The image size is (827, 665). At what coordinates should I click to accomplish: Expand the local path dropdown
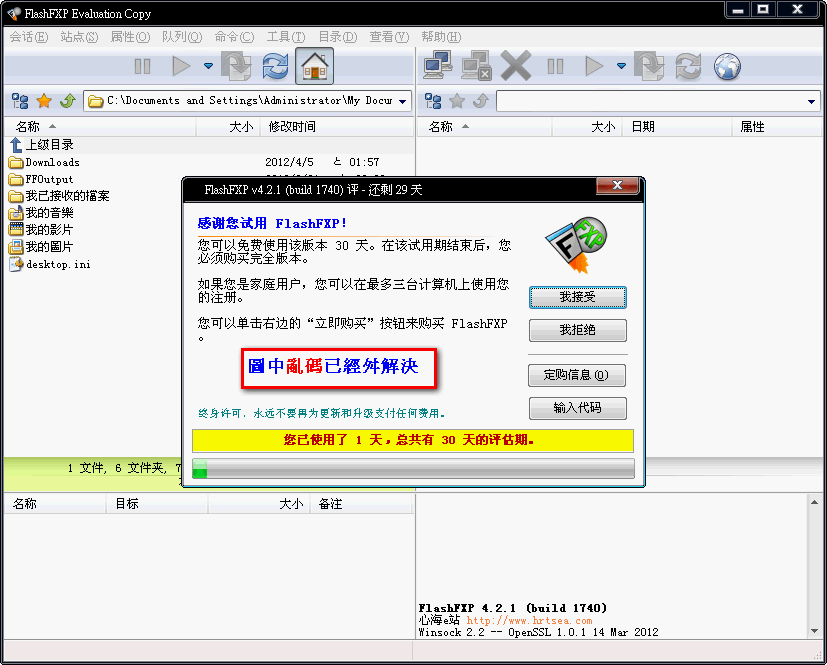pos(402,101)
